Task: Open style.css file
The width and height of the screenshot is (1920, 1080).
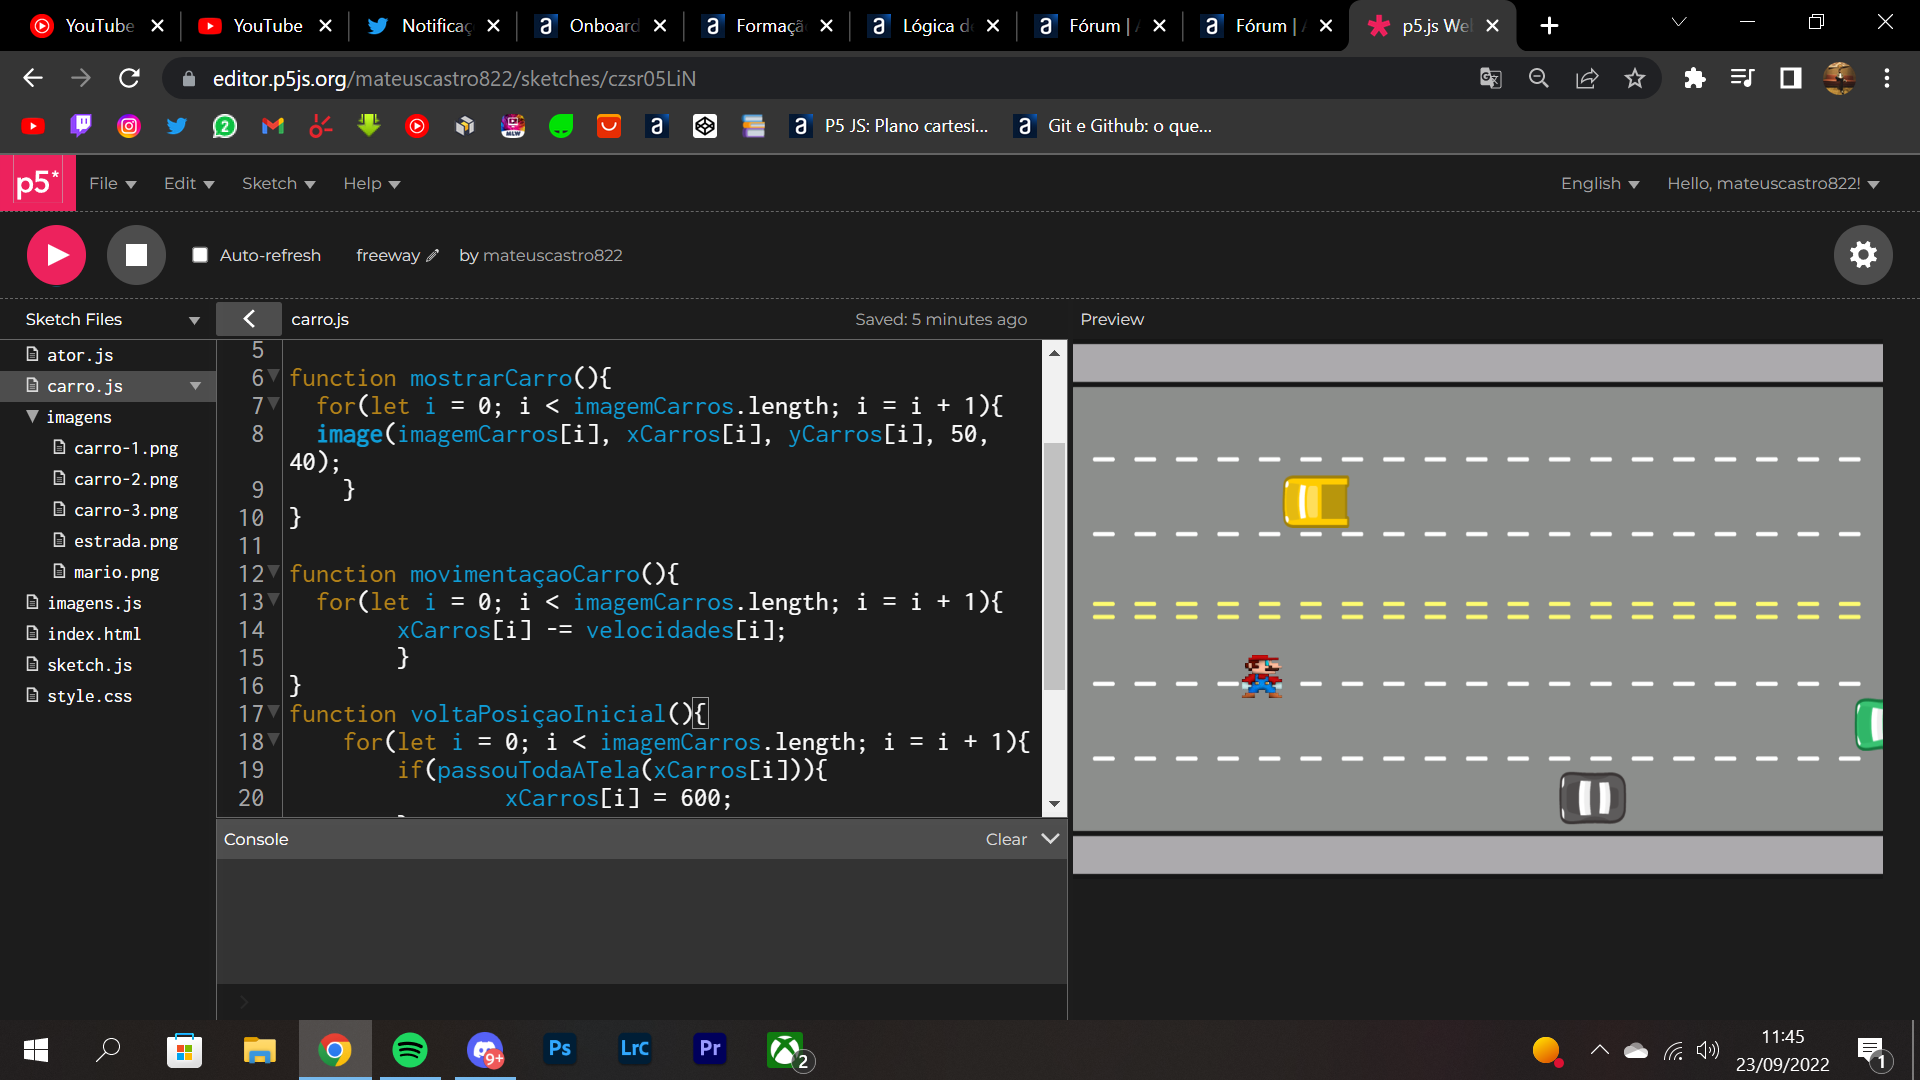Action: [x=89, y=696]
